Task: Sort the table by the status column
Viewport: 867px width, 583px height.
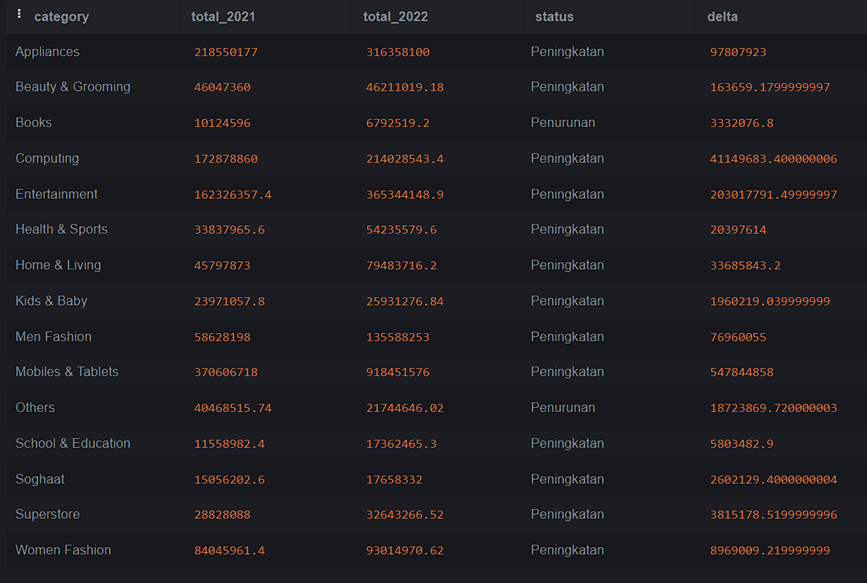Action: 553,16
